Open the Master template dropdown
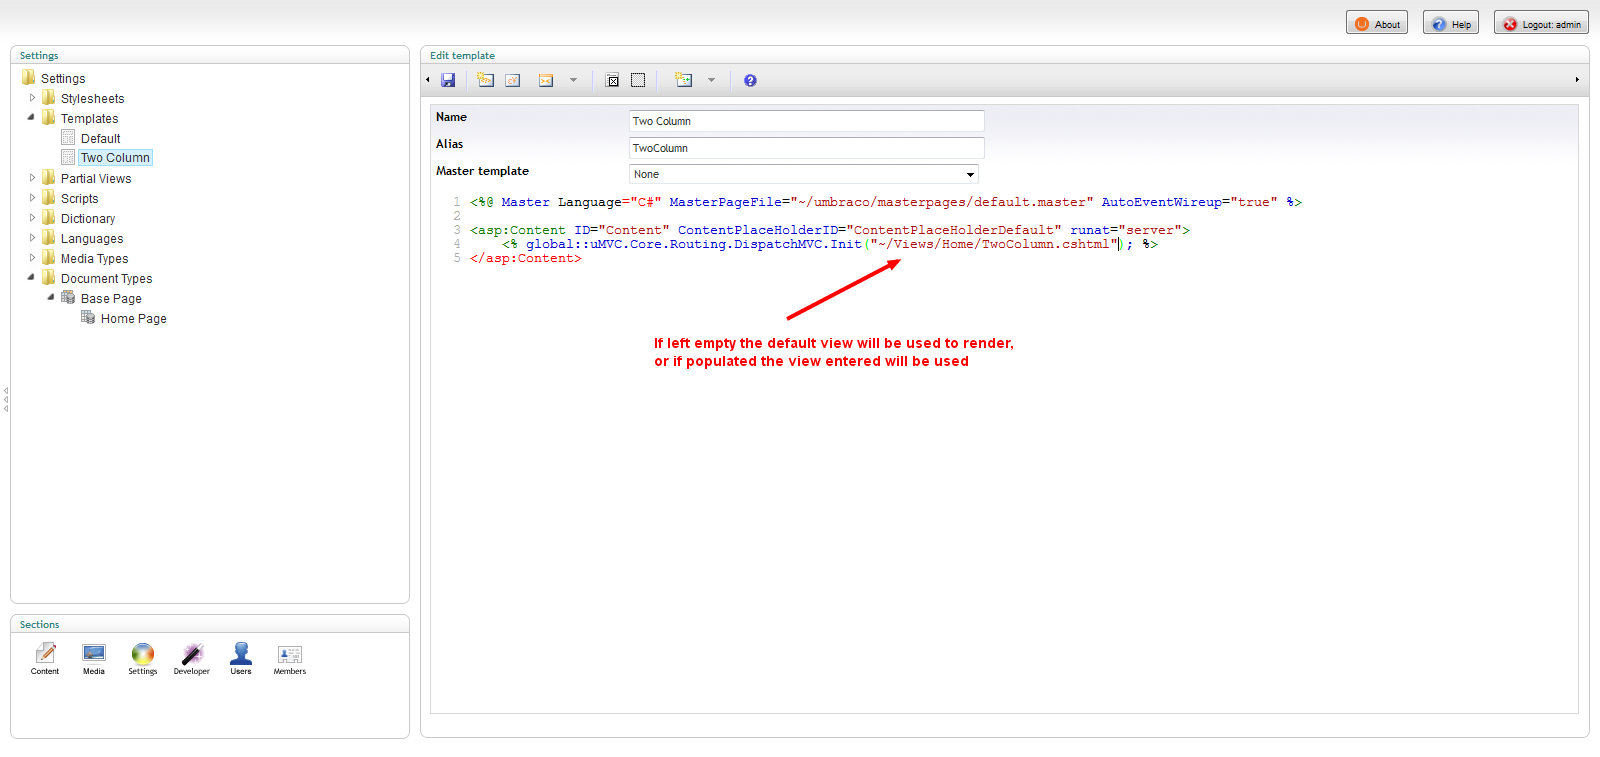The width and height of the screenshot is (1600, 757). (804, 174)
